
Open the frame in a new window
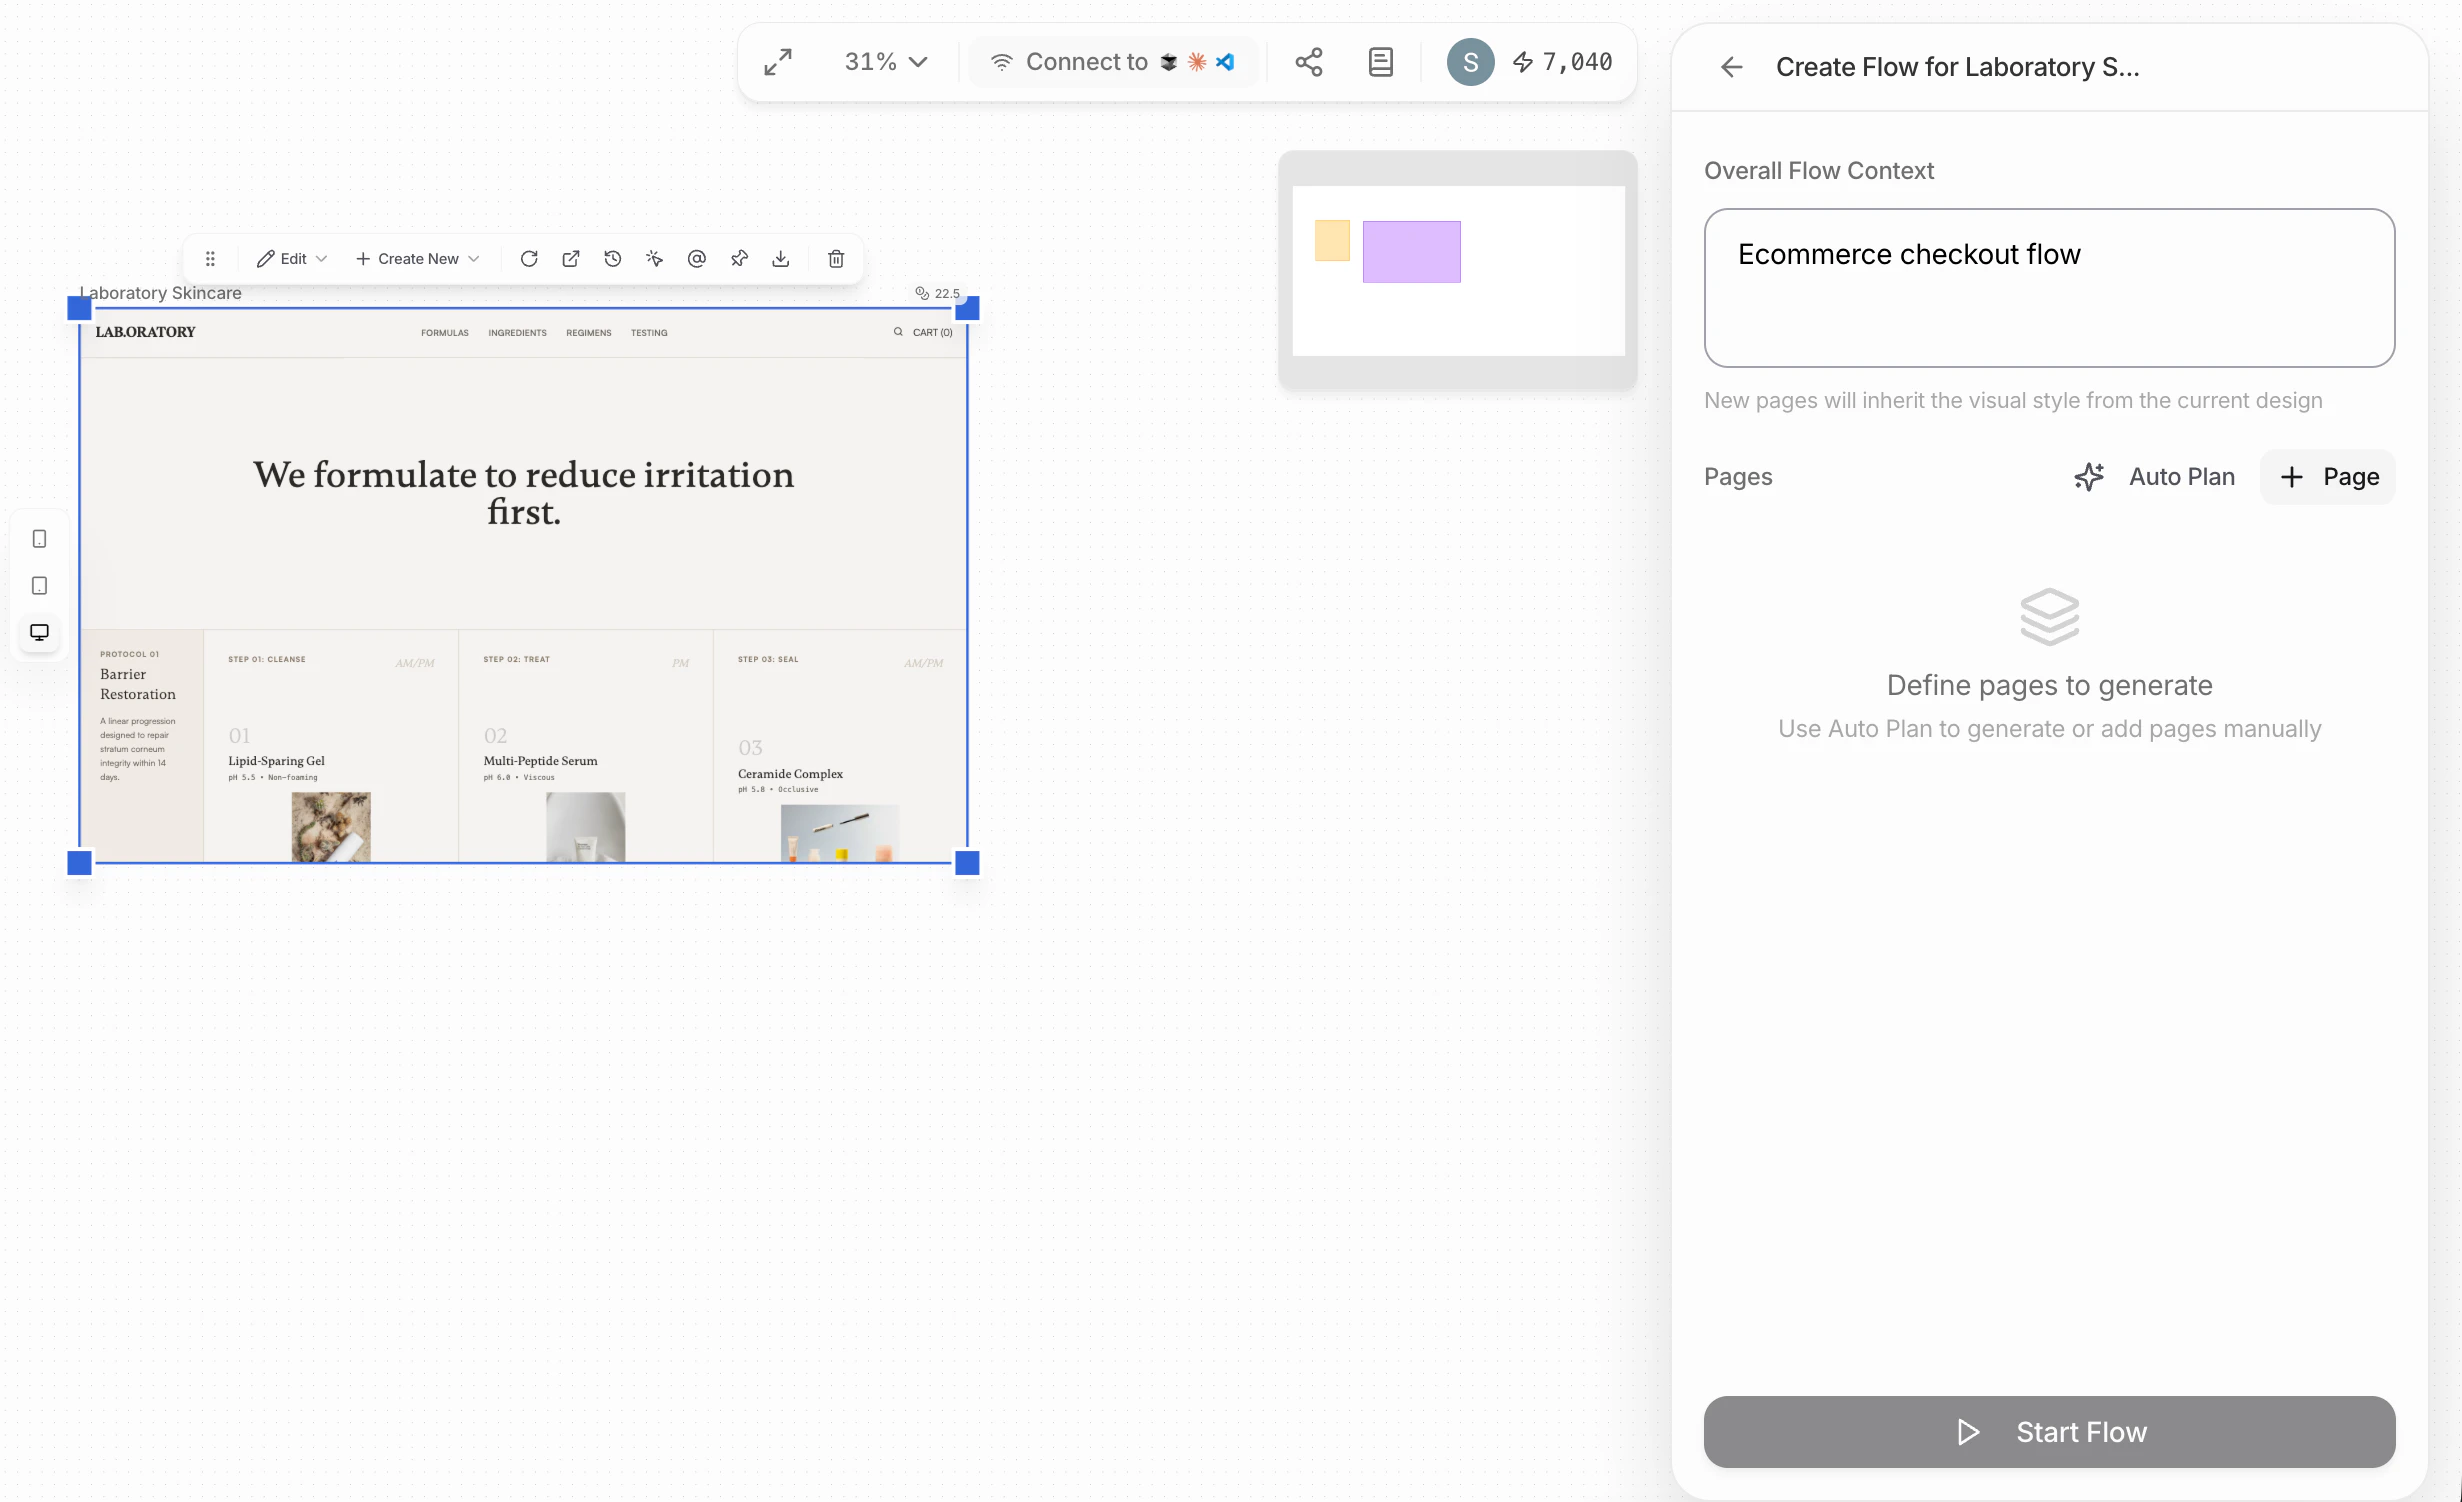(x=571, y=258)
